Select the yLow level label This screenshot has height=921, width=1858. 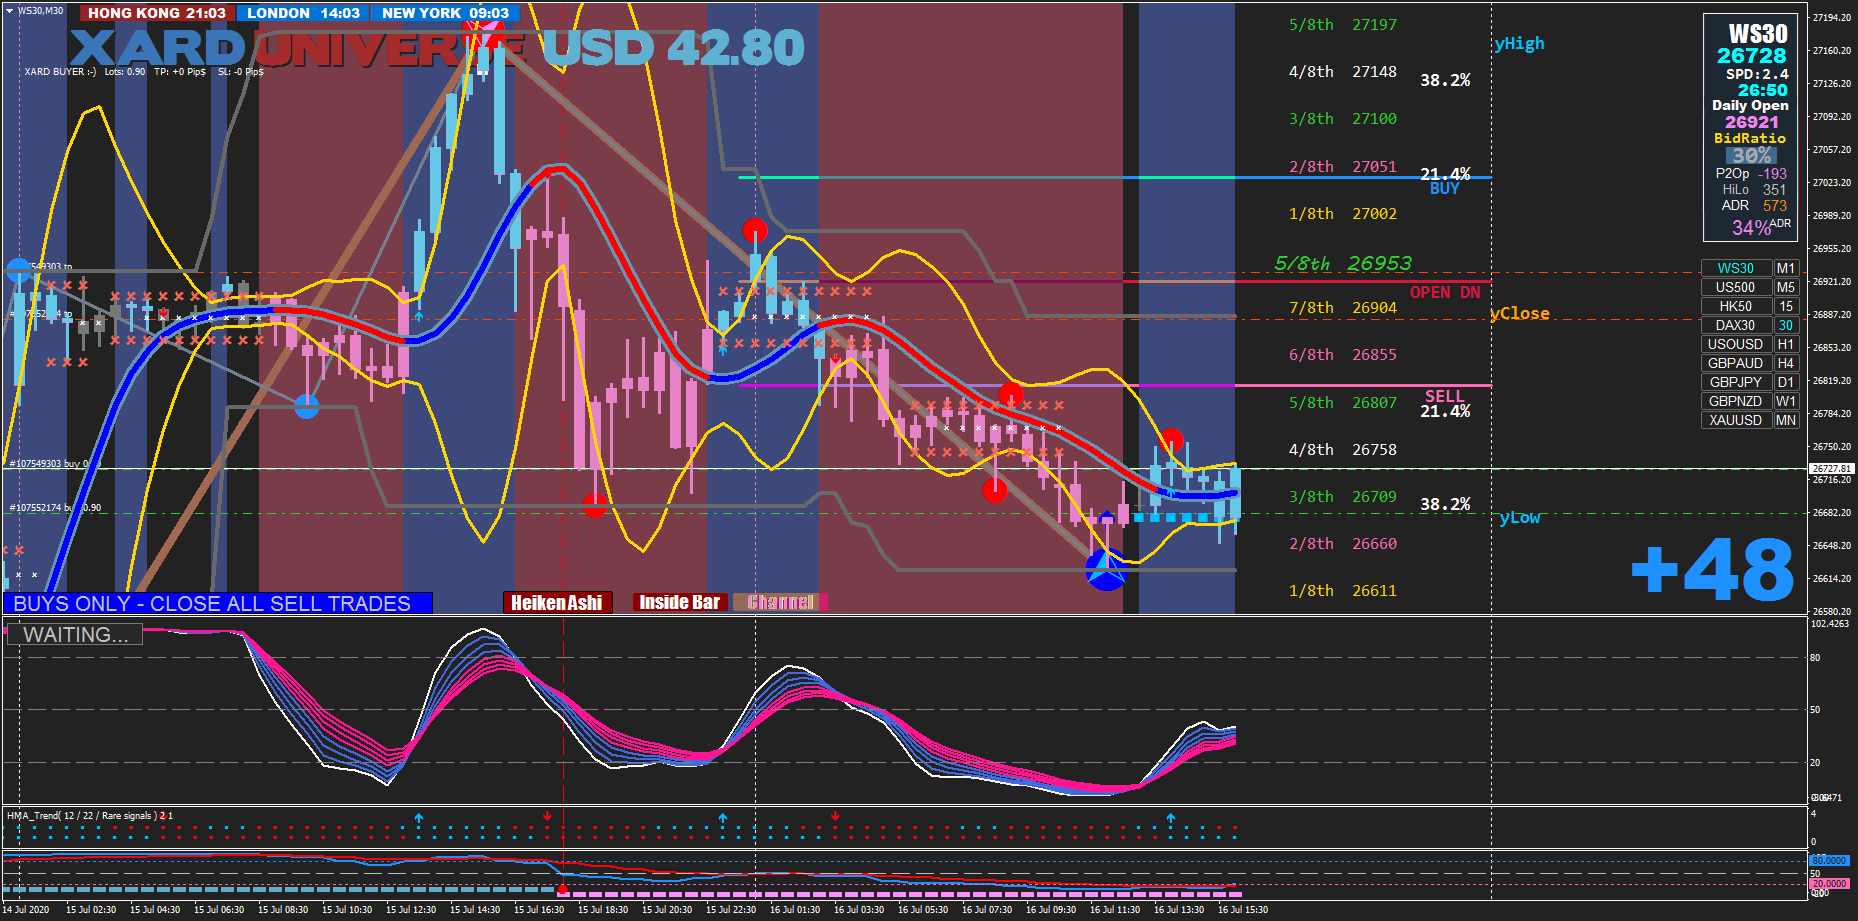1519,517
